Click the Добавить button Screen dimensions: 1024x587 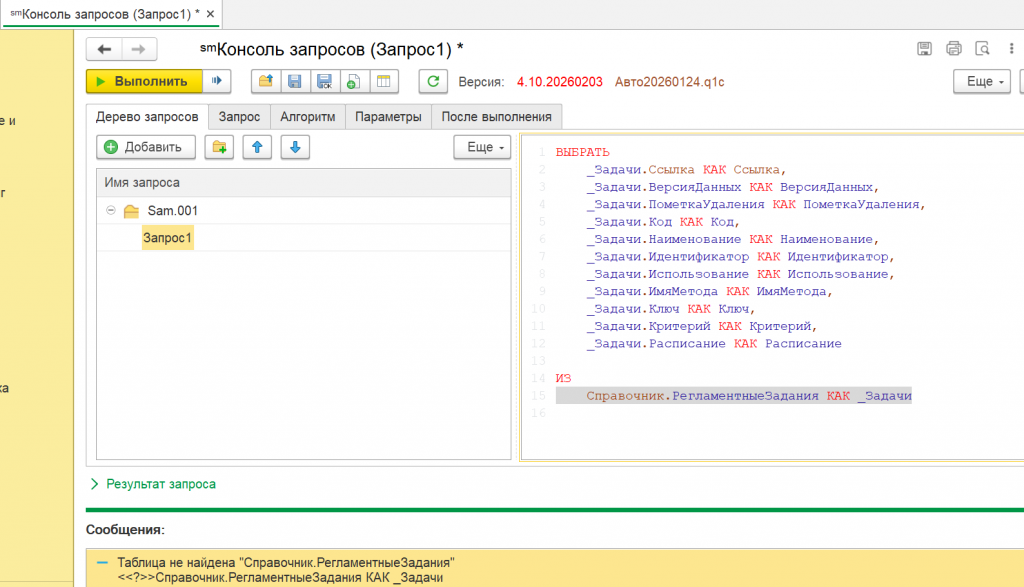145,147
